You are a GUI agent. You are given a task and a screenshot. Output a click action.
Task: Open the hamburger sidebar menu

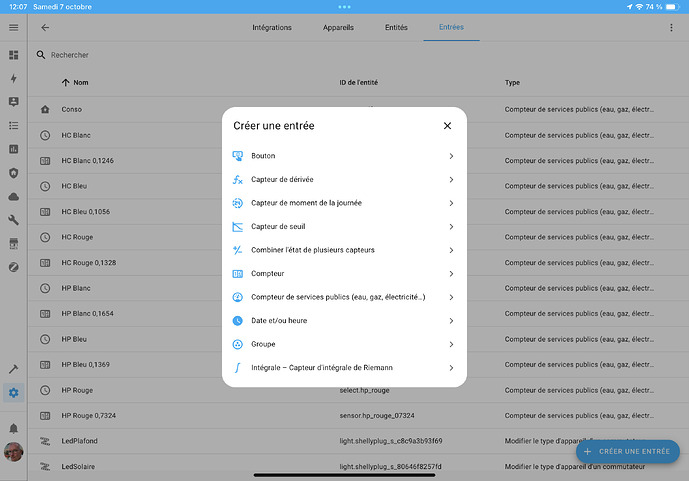(14, 28)
